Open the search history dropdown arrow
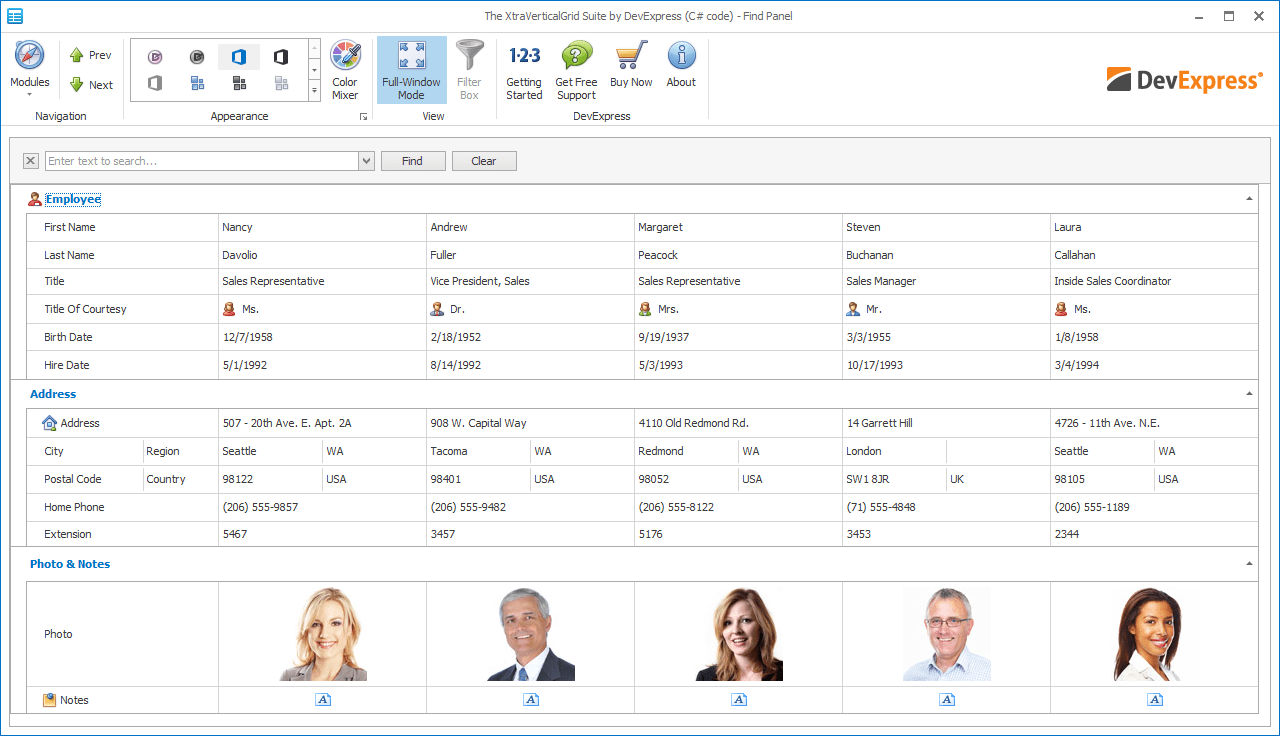This screenshot has width=1280, height=736. pyautogui.click(x=366, y=161)
